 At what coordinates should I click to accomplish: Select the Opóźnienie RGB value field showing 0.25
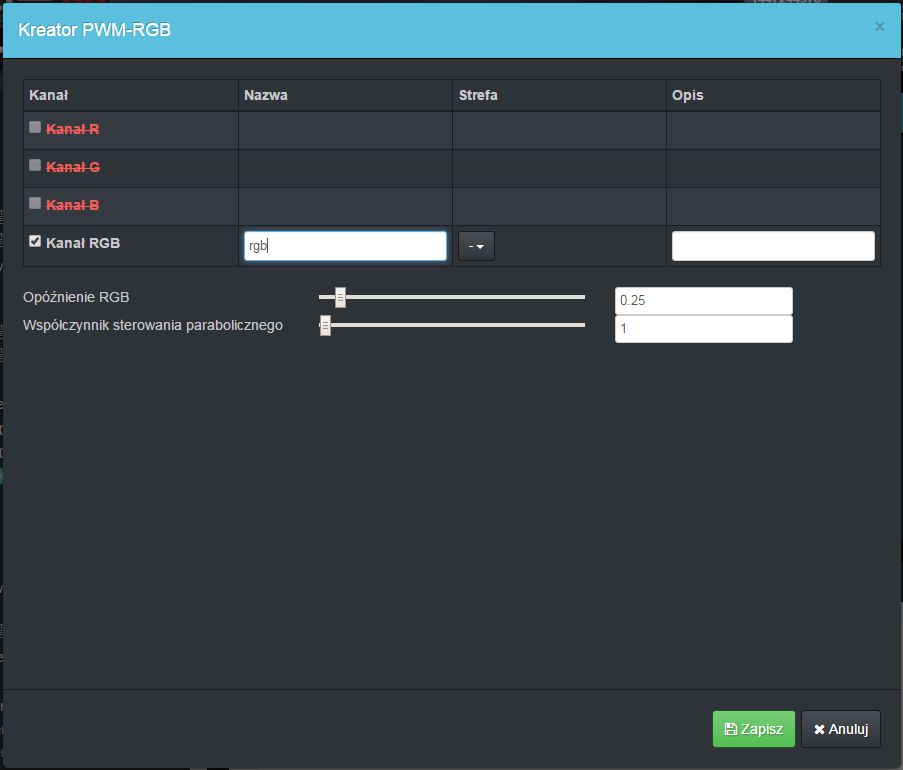tap(703, 301)
